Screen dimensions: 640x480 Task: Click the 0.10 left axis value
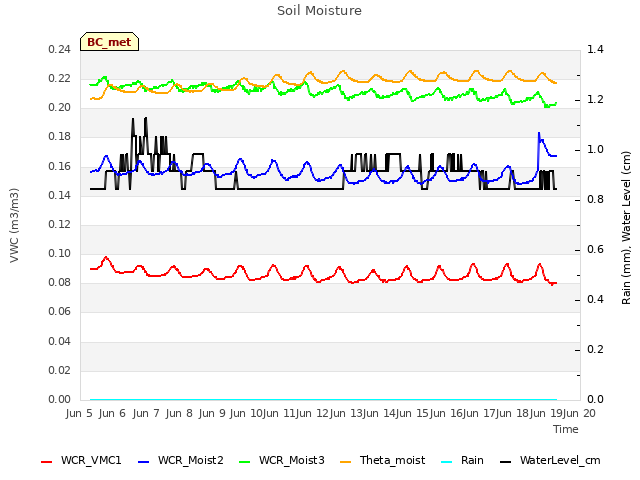pyautogui.click(x=60, y=253)
